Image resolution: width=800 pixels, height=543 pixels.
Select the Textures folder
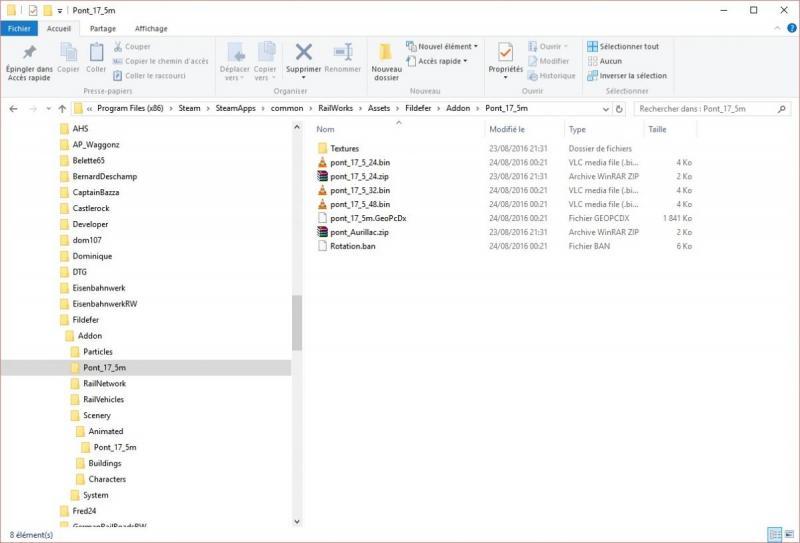pyautogui.click(x=344, y=149)
